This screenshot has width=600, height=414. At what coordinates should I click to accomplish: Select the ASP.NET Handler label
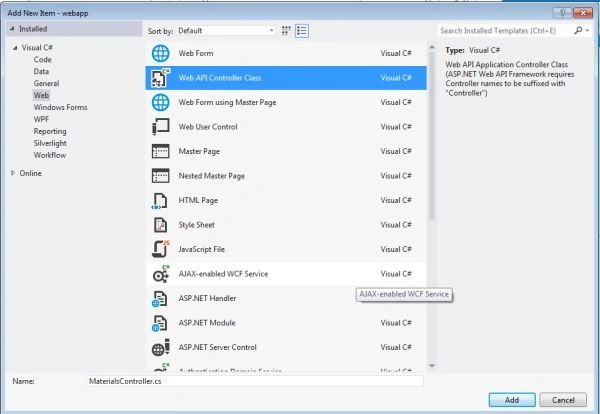[x=207, y=298]
